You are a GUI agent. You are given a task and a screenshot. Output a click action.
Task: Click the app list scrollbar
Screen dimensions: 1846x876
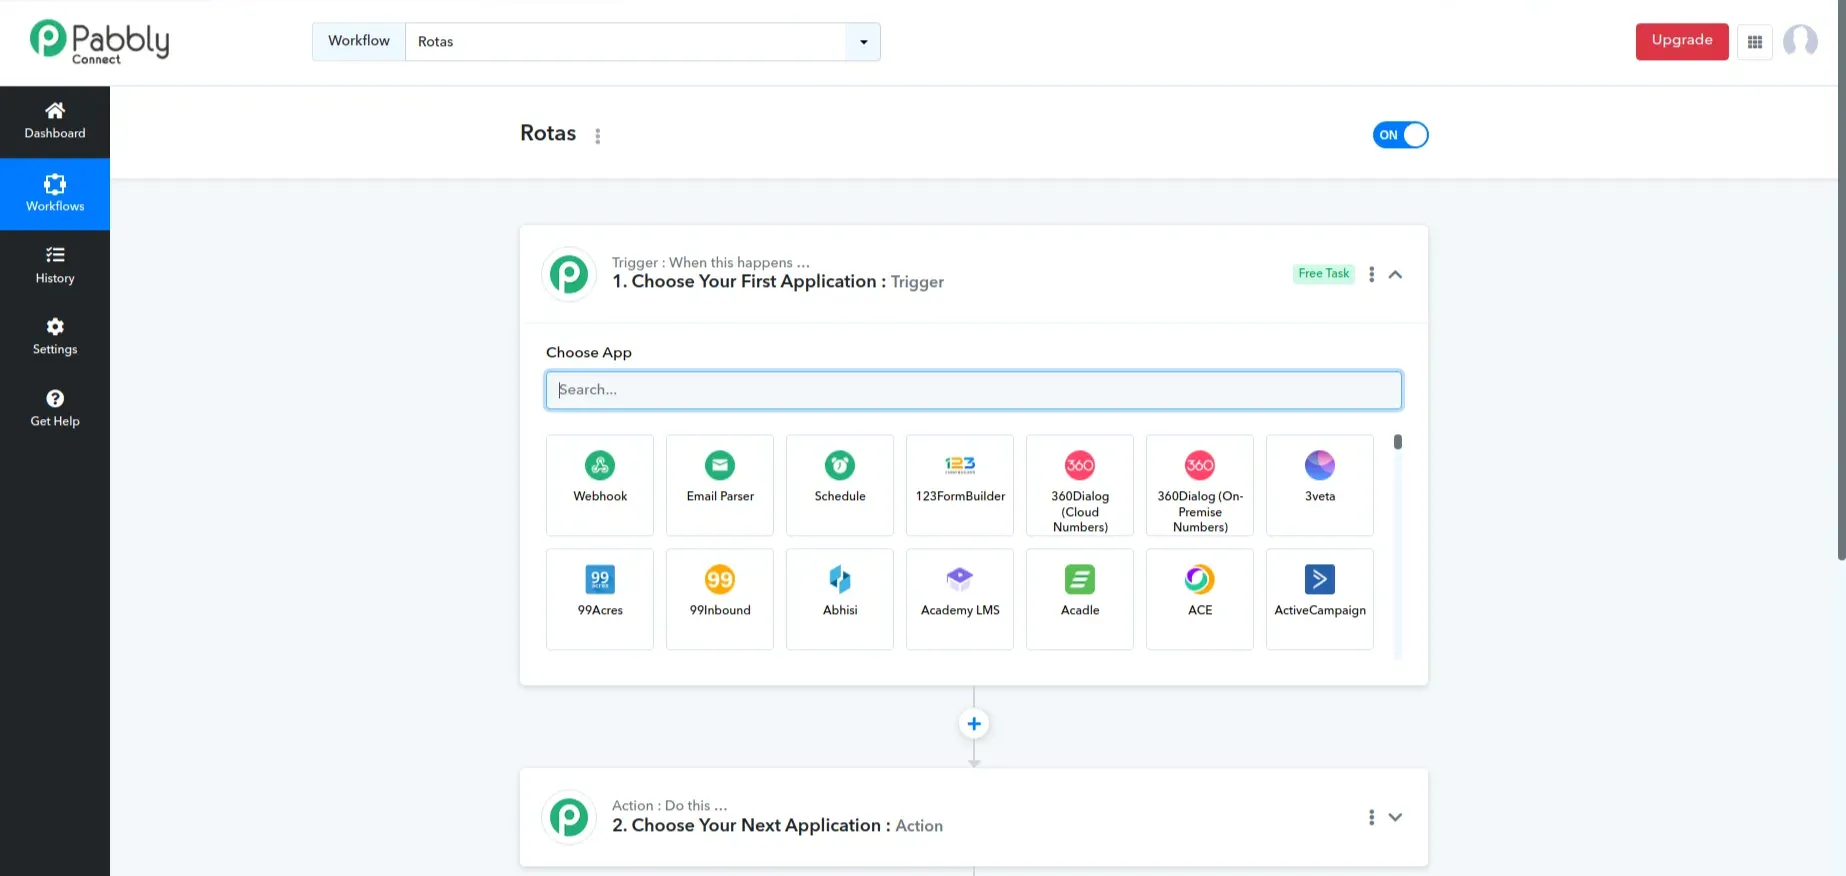click(x=1398, y=442)
